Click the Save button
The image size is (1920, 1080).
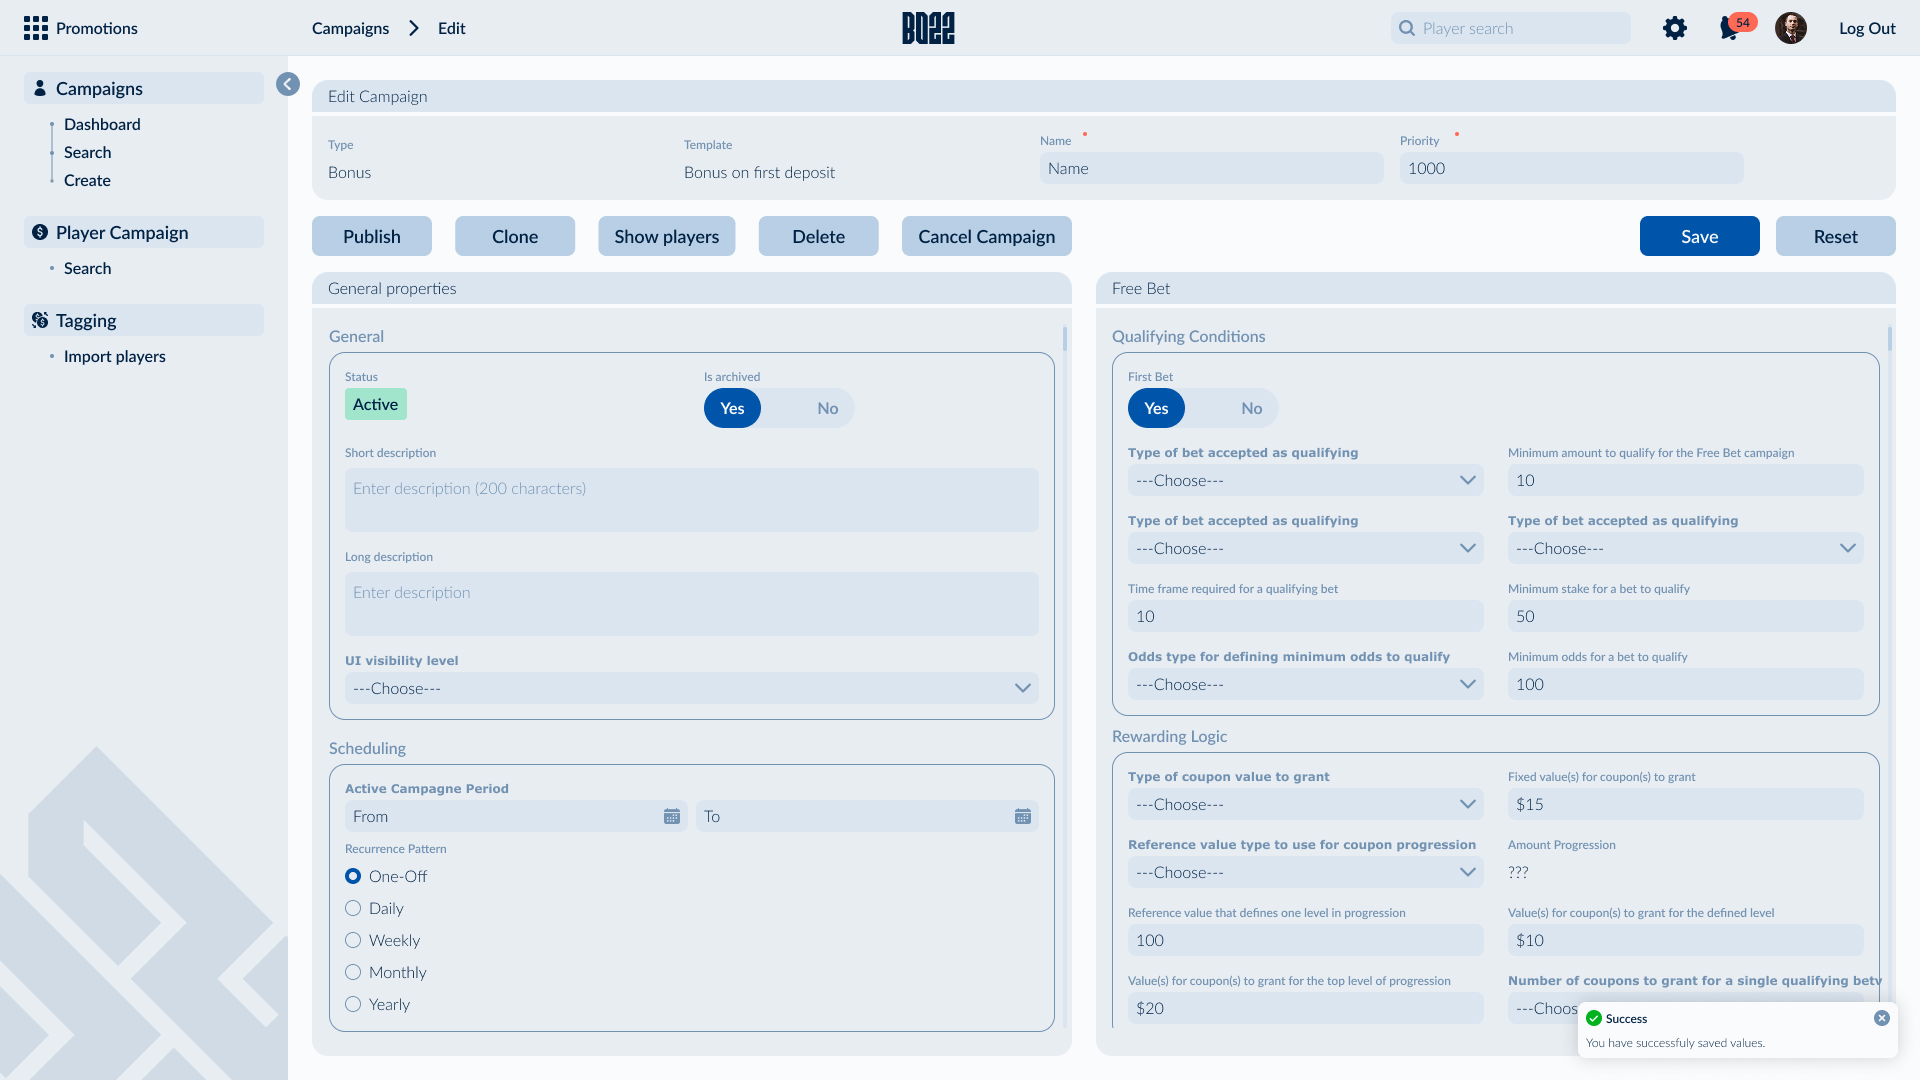[x=1699, y=236]
